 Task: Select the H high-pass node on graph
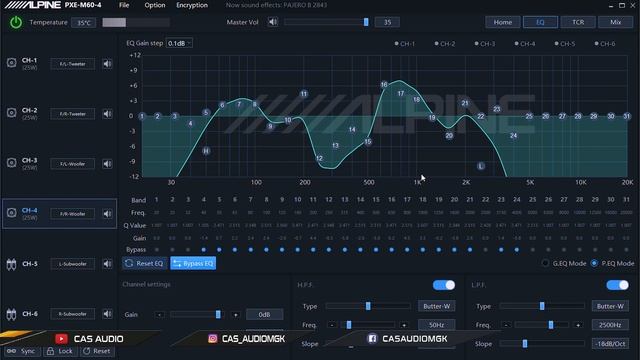pos(206,151)
